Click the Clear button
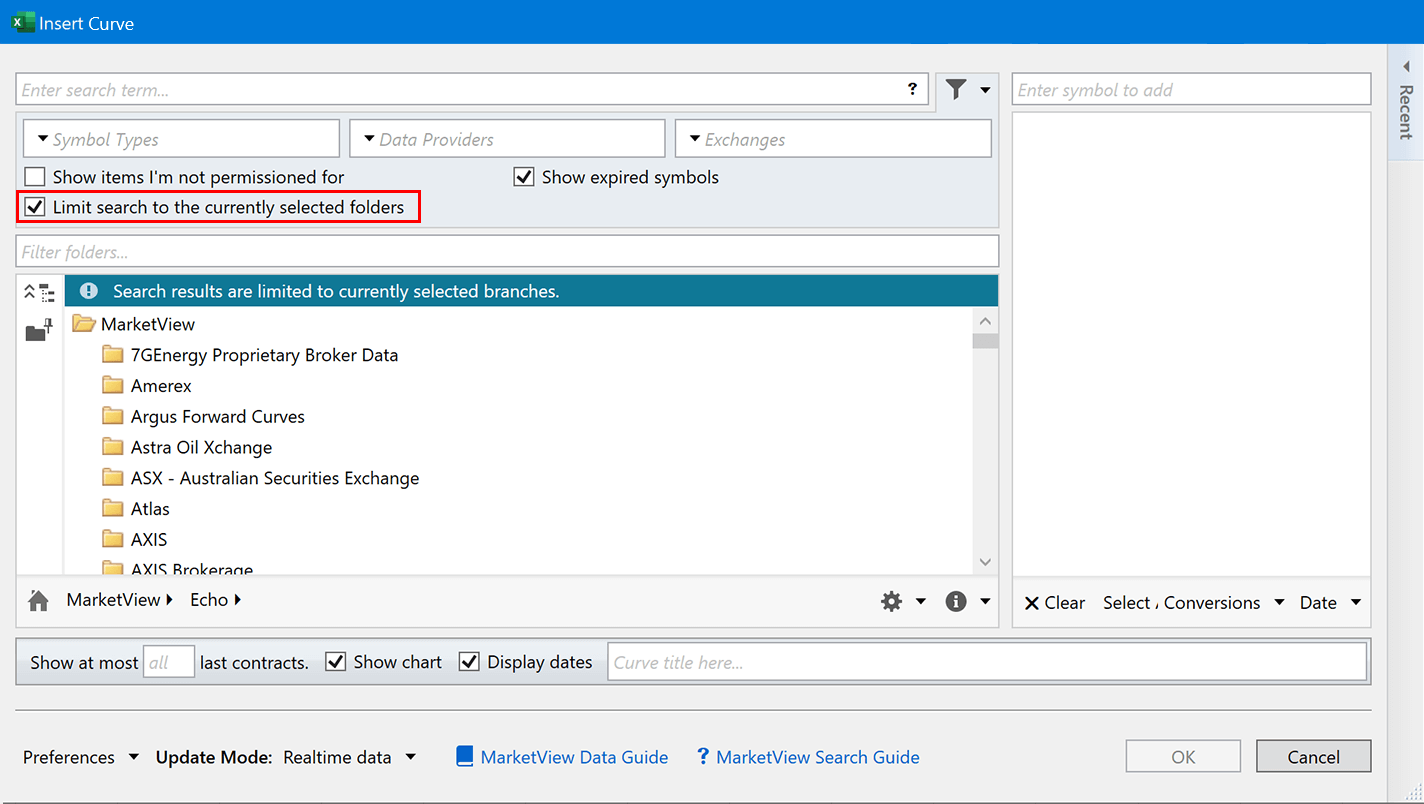This screenshot has height=804, width=1424. 1055,603
